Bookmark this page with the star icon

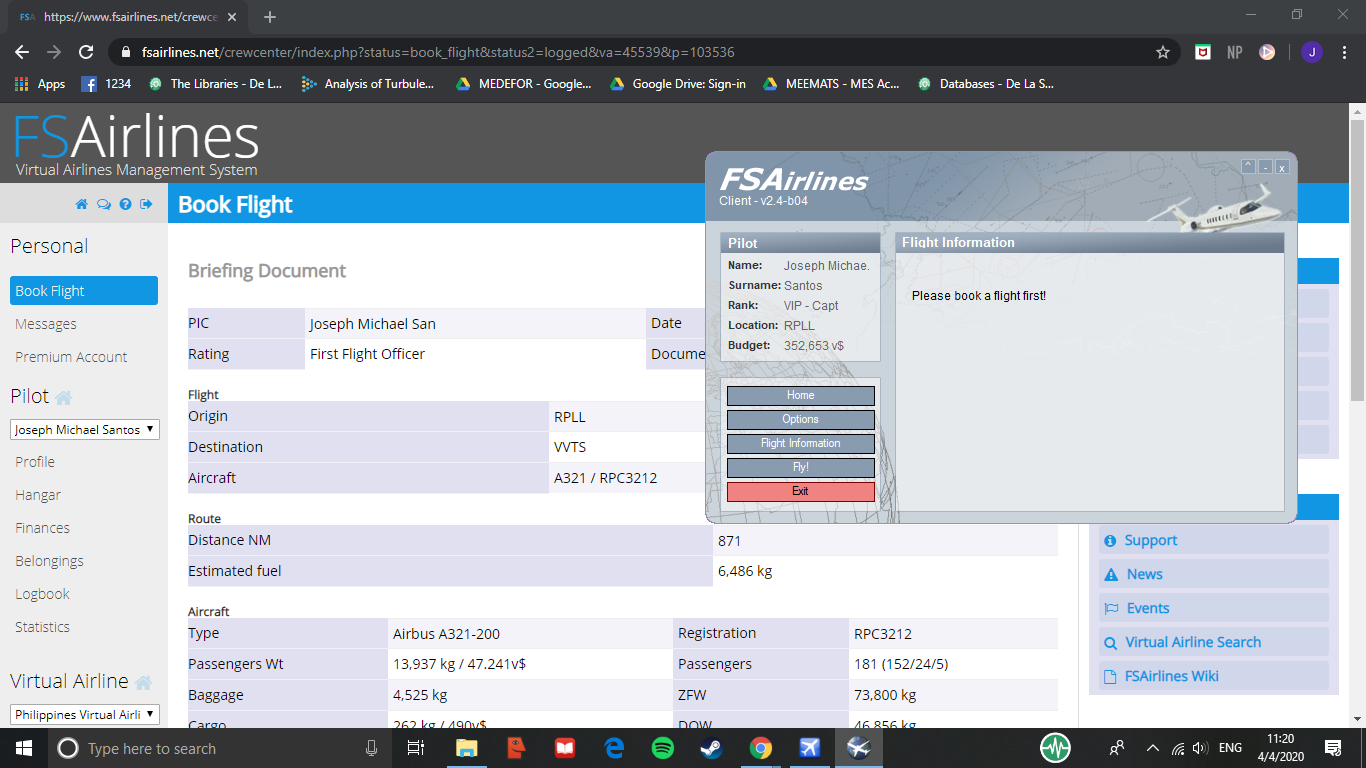(1163, 52)
